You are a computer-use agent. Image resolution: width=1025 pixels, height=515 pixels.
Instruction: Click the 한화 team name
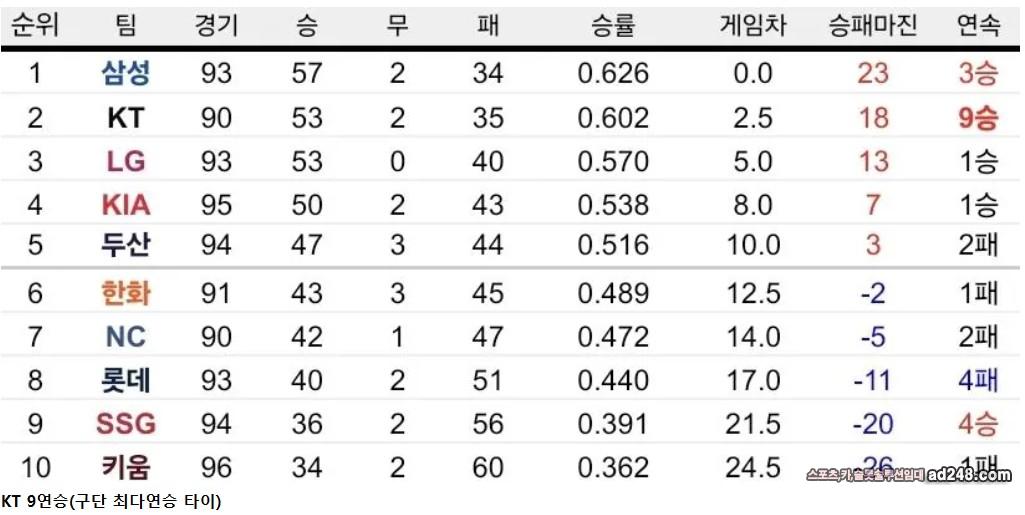point(126,293)
